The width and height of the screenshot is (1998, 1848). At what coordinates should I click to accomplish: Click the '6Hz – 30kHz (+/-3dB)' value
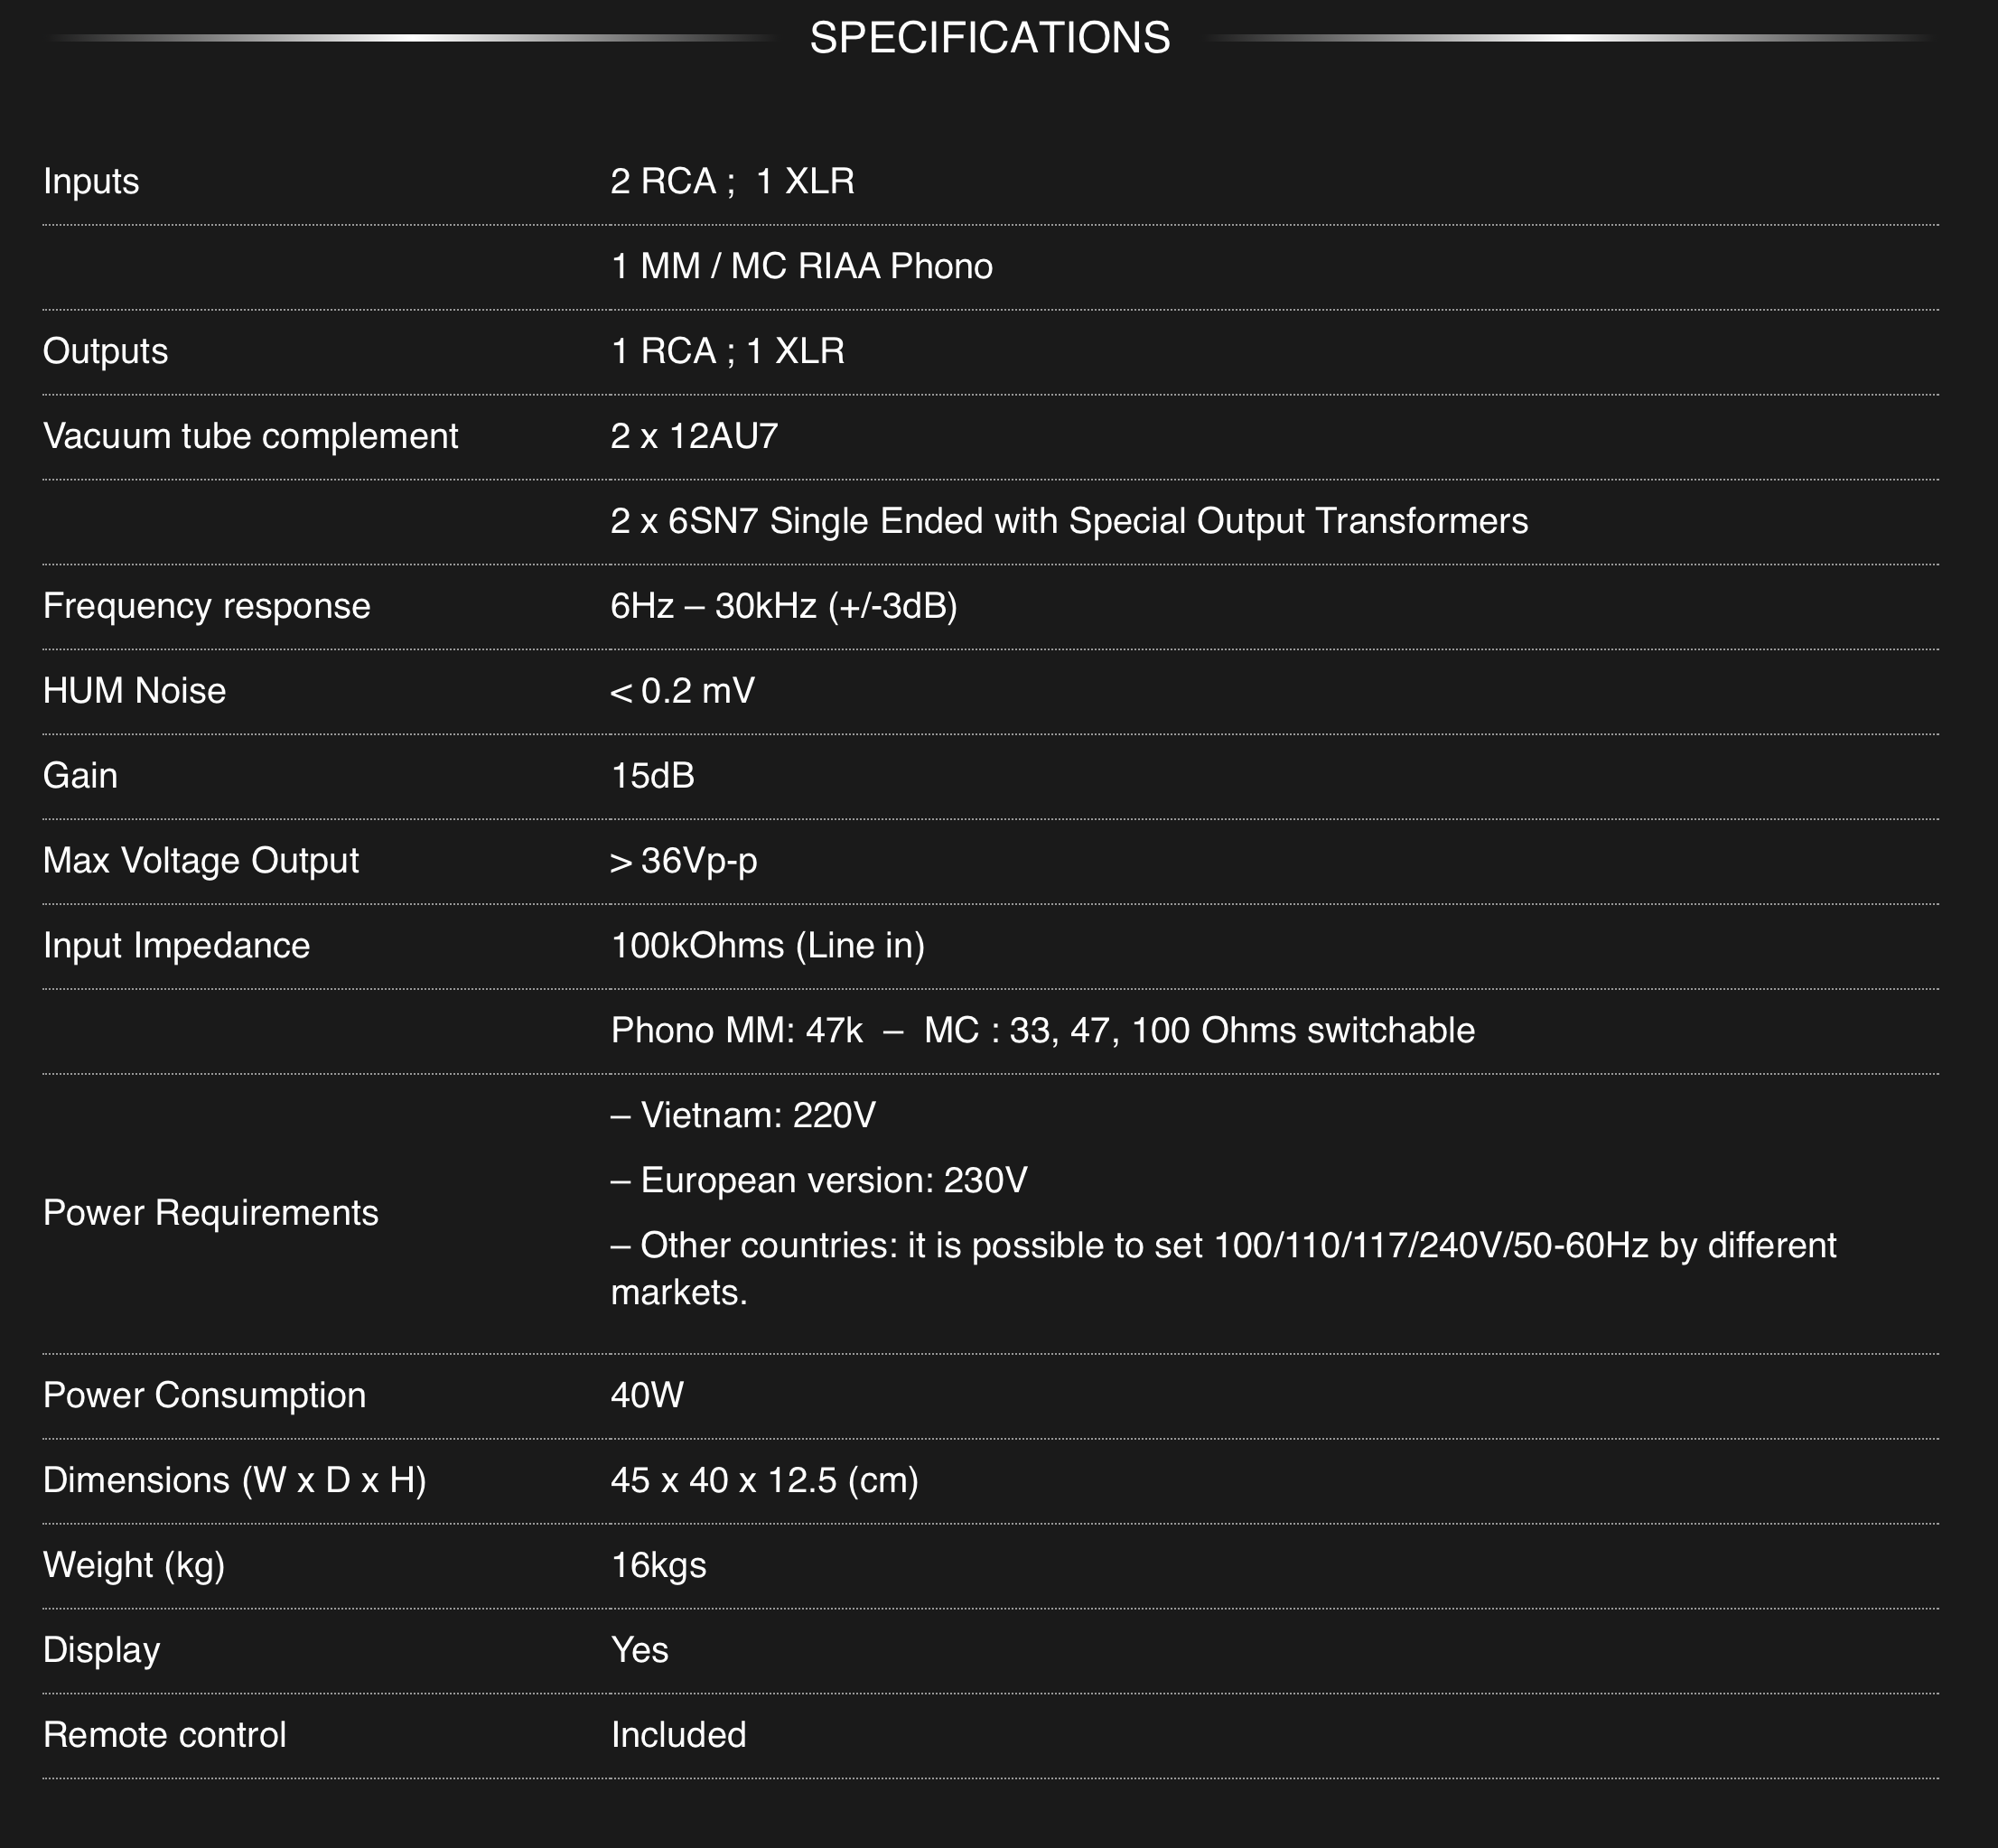[783, 606]
